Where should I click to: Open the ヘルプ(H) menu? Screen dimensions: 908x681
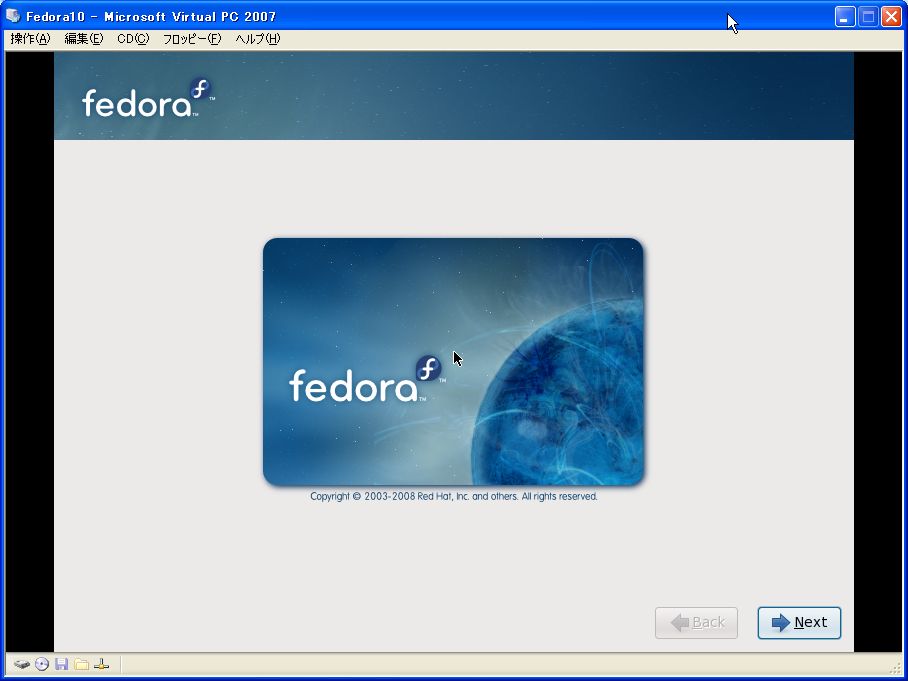click(x=258, y=39)
